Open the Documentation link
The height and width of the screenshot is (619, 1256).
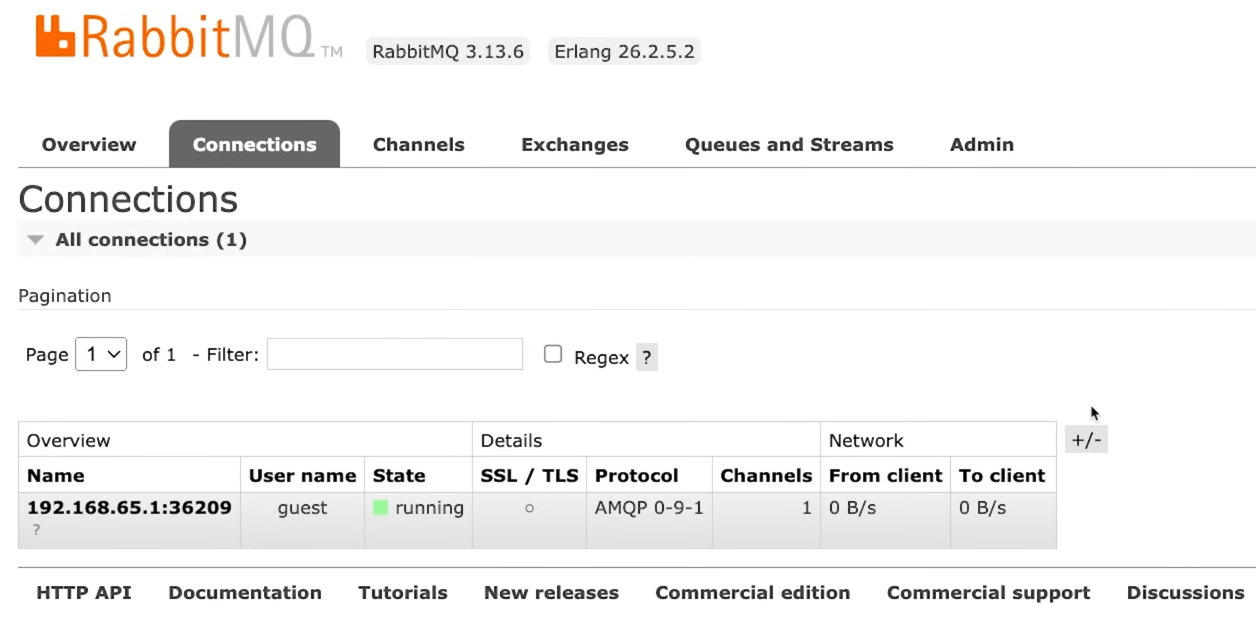click(x=245, y=593)
